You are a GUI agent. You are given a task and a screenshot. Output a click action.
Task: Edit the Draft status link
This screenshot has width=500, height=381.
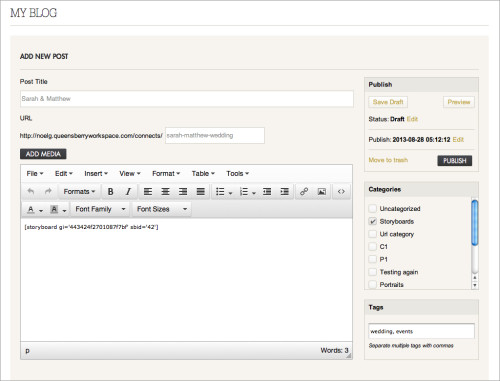click(x=412, y=119)
